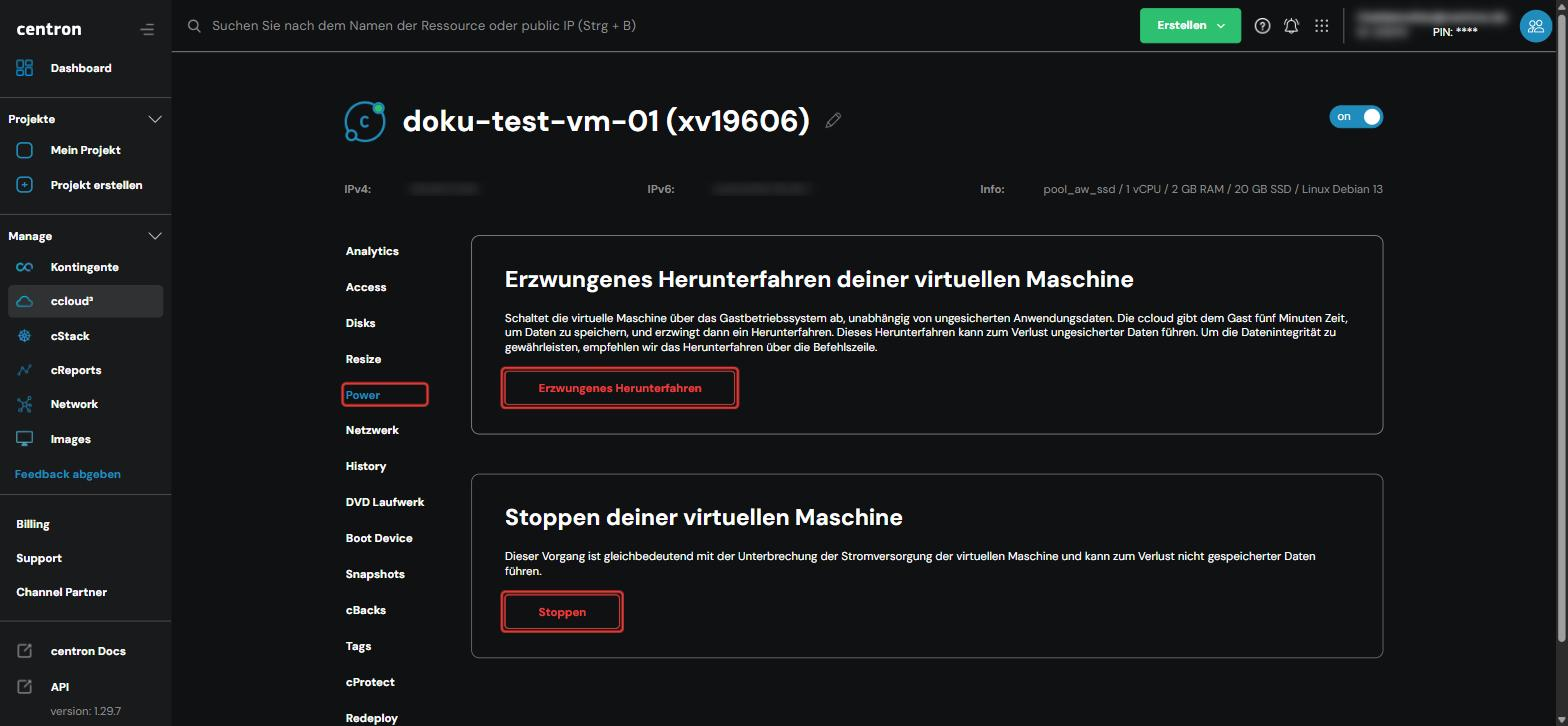Open API external link icon
This screenshot has height=726, width=1568.
(25, 687)
